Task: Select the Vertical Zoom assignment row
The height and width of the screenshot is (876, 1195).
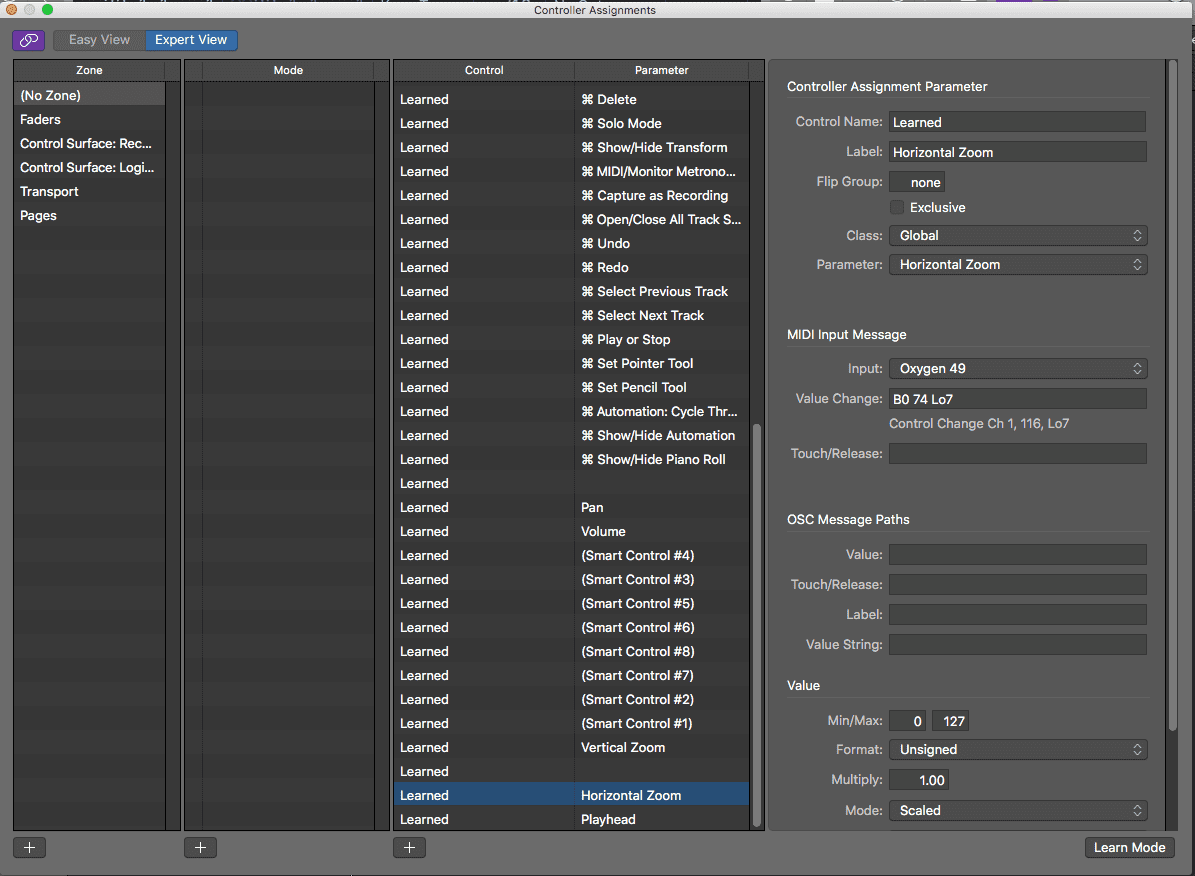Action: pyautogui.click(x=571, y=748)
